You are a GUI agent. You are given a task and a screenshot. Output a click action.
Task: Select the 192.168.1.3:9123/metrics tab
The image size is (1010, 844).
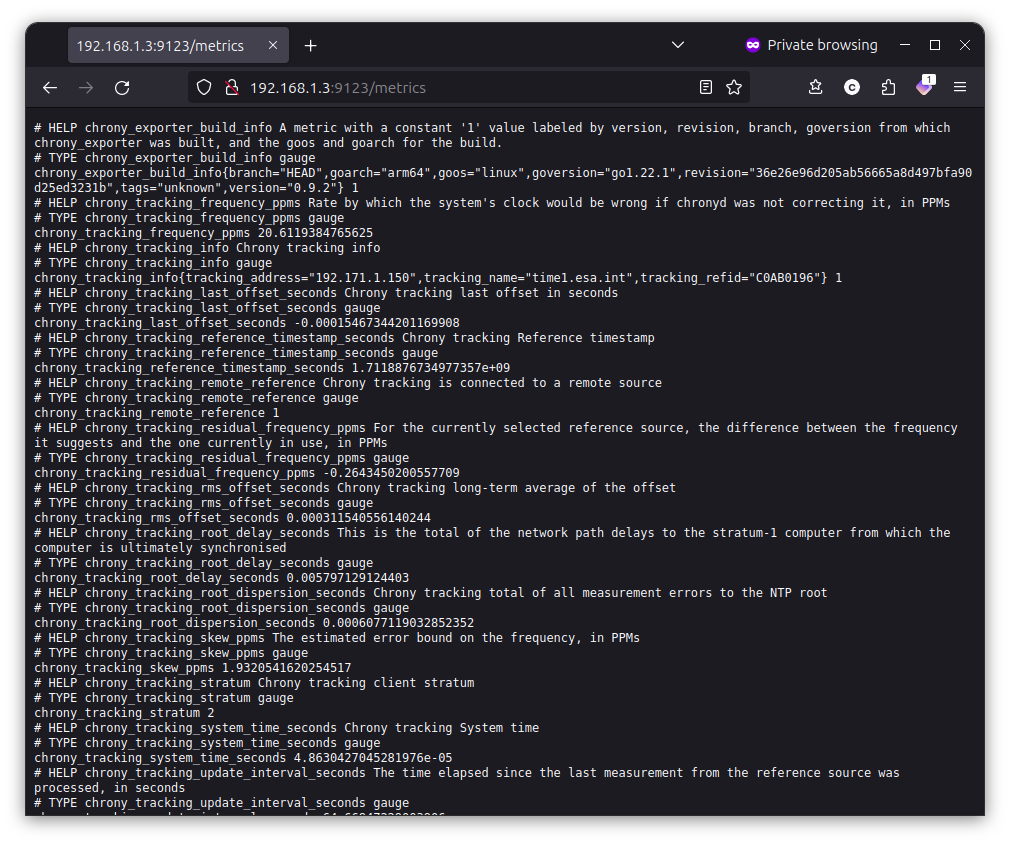(x=160, y=45)
